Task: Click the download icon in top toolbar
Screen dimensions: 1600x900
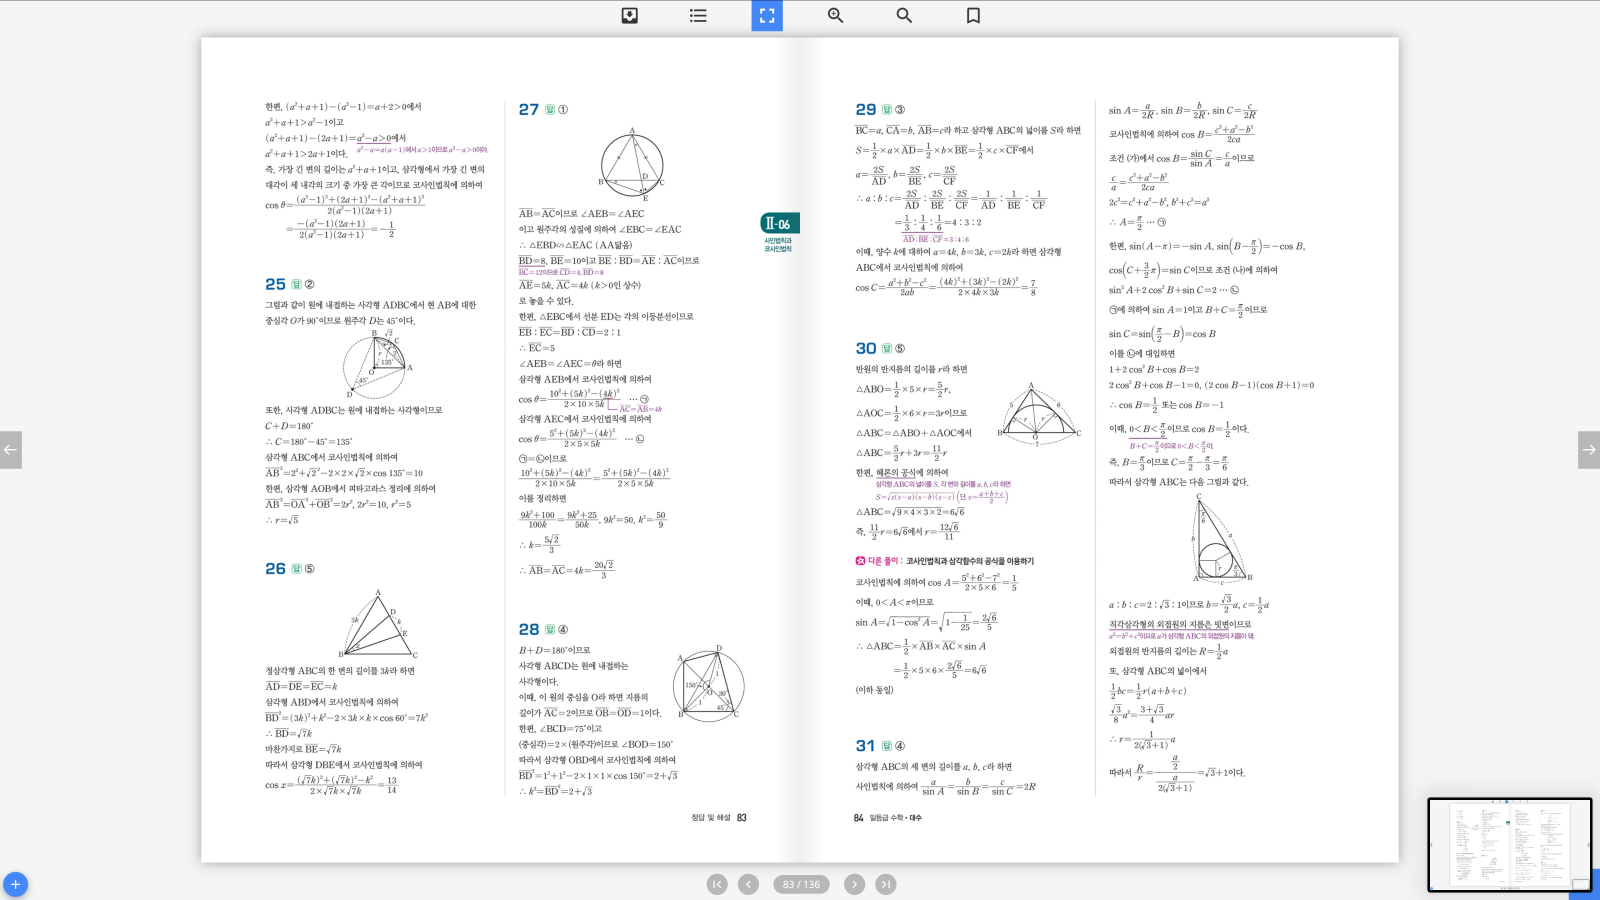Action: tap(630, 16)
